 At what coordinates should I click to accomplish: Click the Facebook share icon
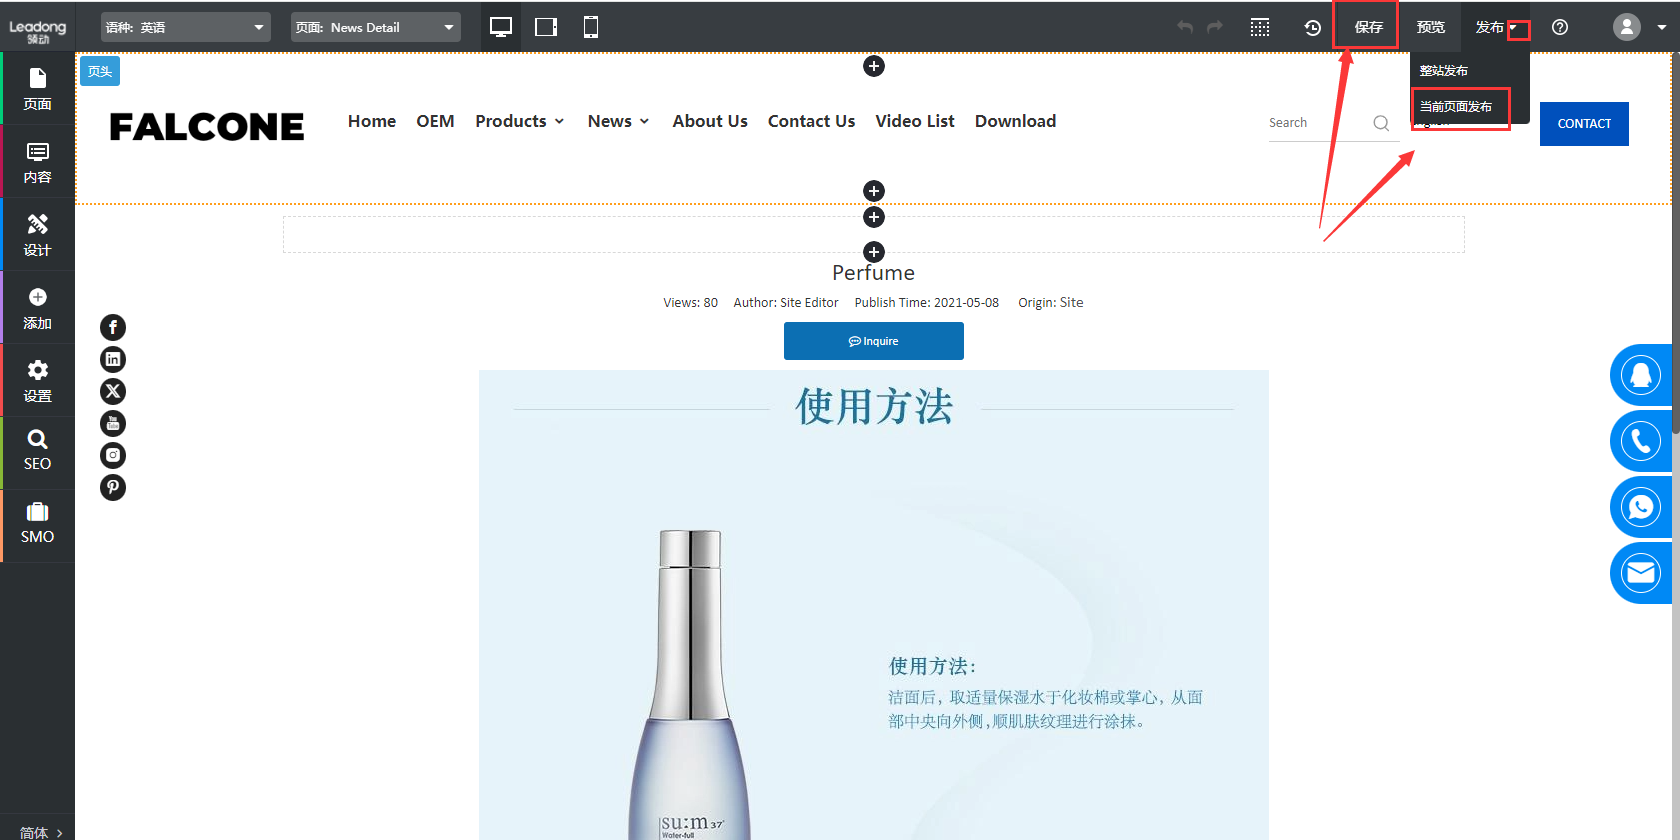point(113,327)
